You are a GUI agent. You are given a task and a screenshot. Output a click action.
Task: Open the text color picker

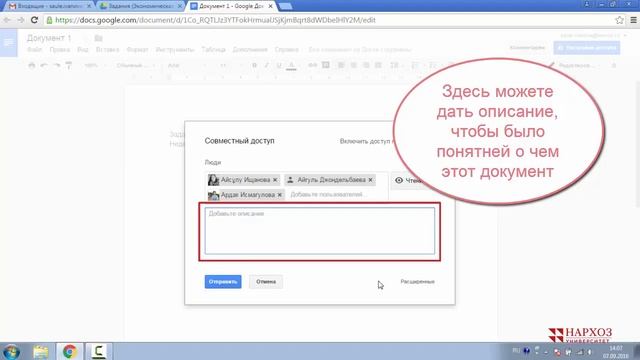pyautogui.click(x=291, y=65)
